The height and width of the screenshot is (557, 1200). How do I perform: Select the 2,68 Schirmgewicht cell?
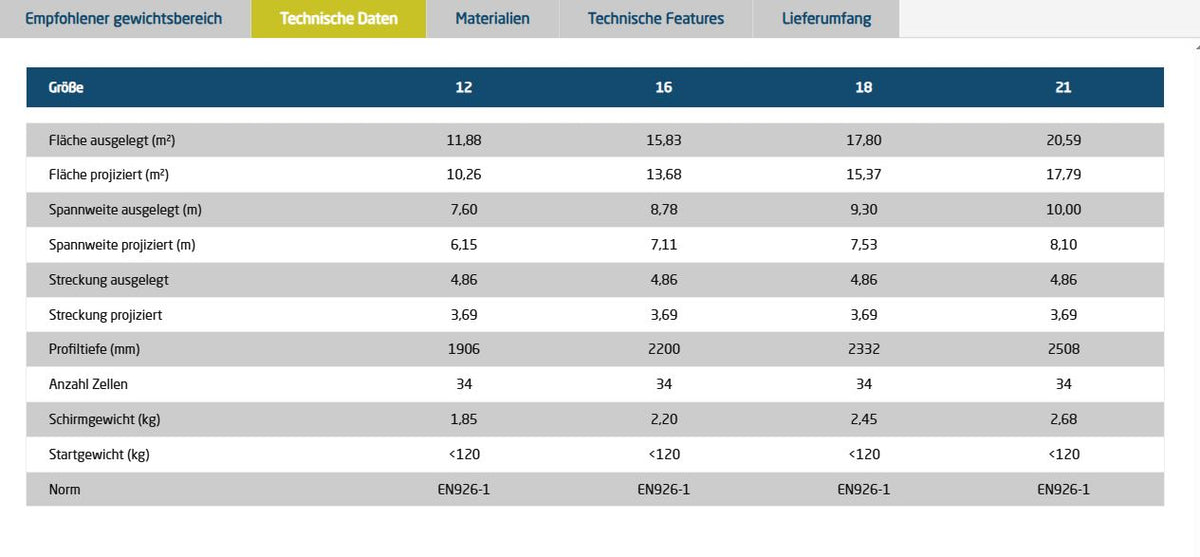pyautogui.click(x=1064, y=420)
